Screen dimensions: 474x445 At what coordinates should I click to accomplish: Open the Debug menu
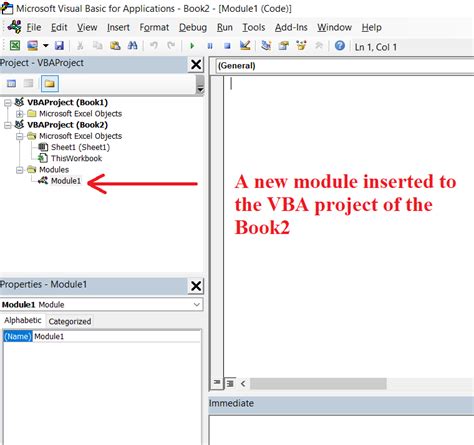click(x=193, y=27)
